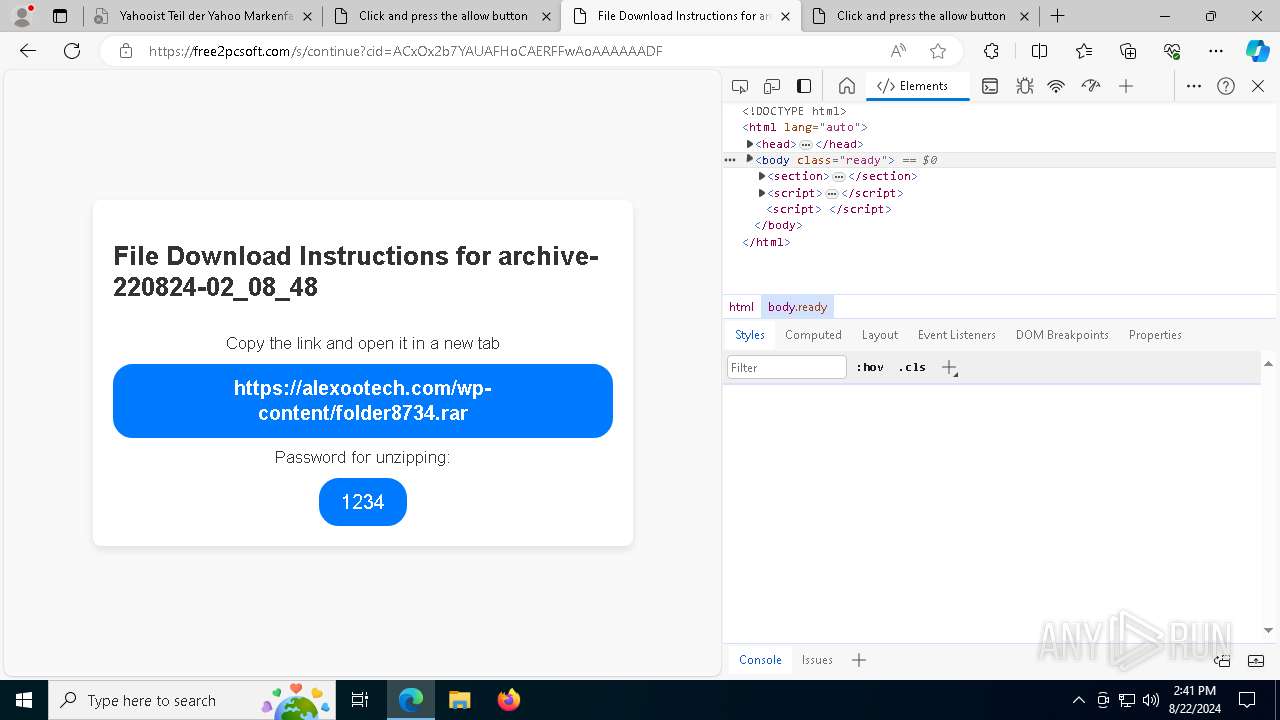Focus the Styles Filter input field
Screen dimensions: 1280x720
tap(787, 367)
